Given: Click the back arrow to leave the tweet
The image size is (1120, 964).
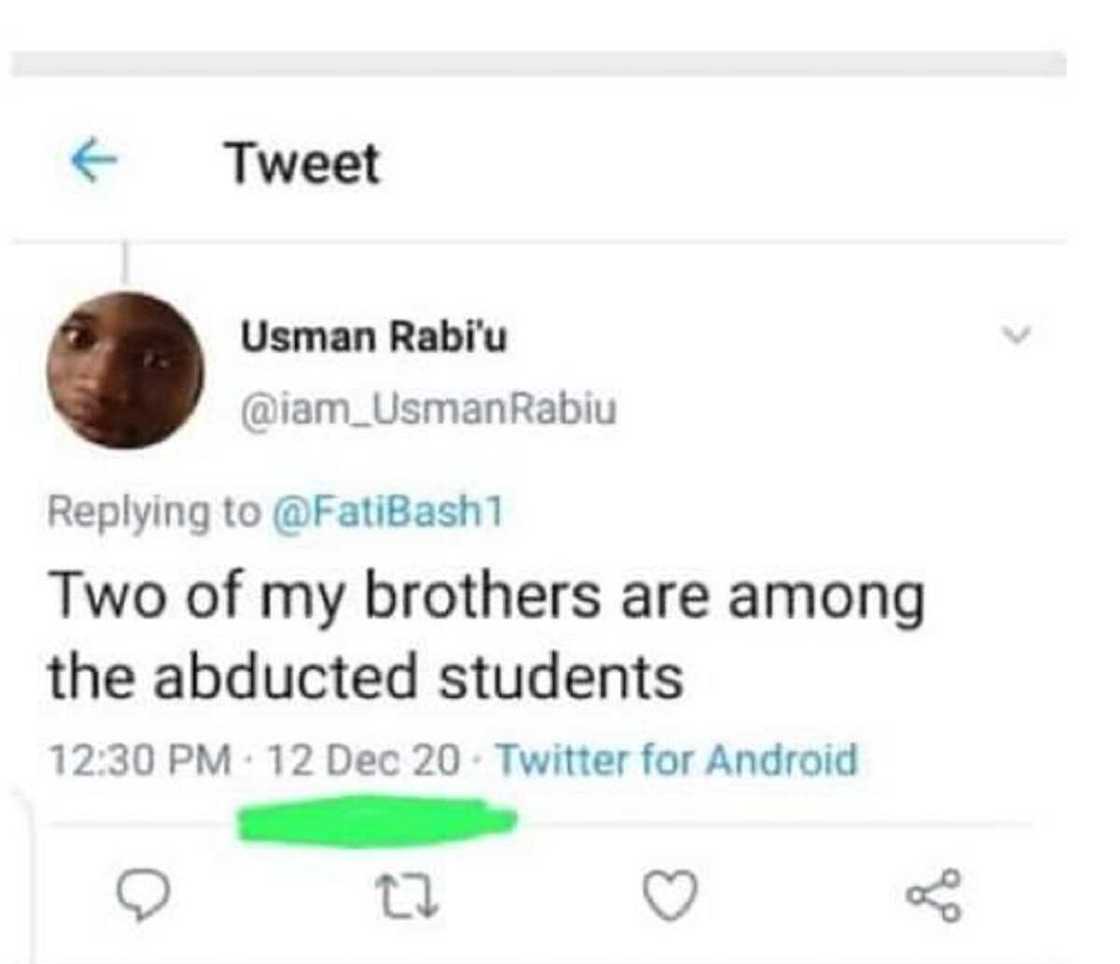Looking at the screenshot, I should (93, 161).
